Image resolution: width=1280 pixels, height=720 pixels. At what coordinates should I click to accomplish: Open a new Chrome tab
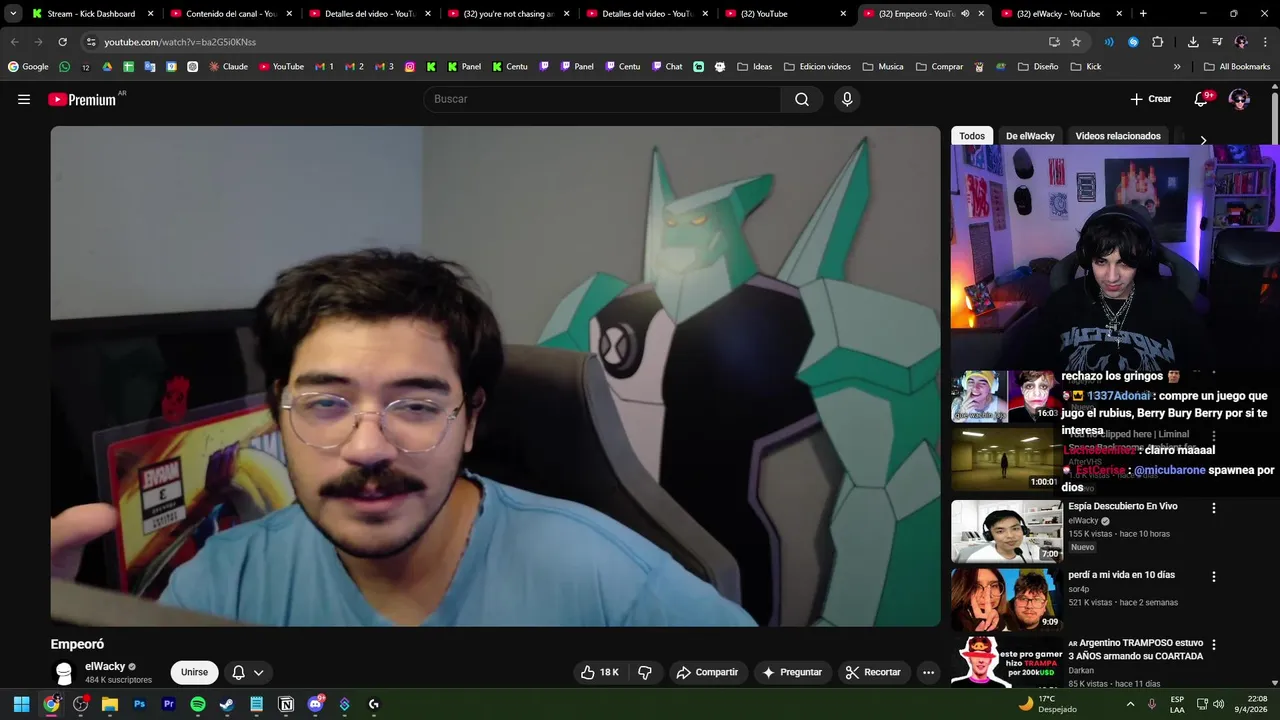coord(1143,14)
